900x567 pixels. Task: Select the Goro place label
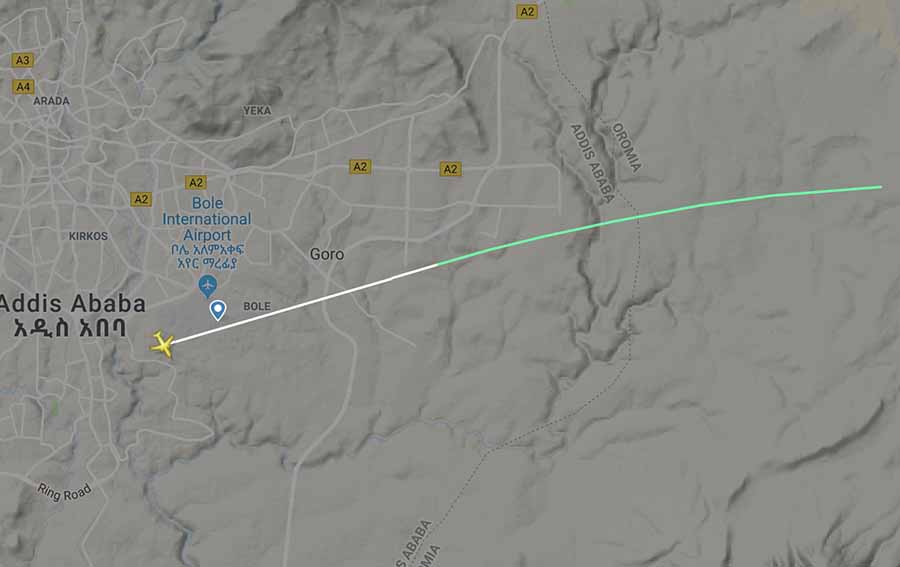327,254
